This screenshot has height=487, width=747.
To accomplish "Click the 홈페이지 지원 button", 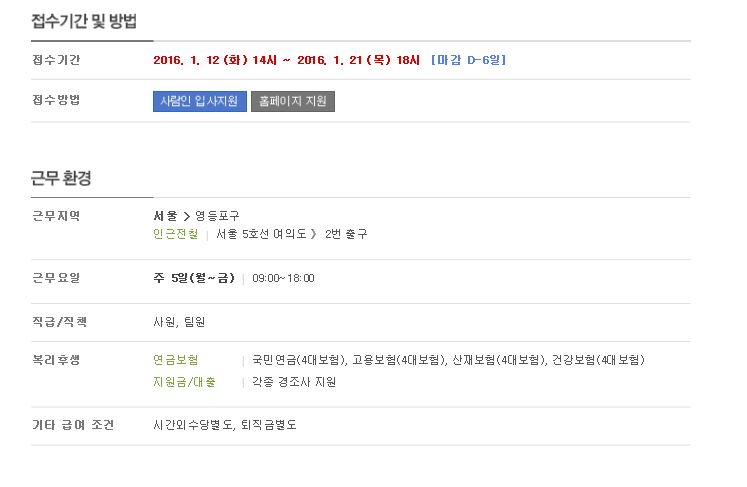I will pos(293,101).
